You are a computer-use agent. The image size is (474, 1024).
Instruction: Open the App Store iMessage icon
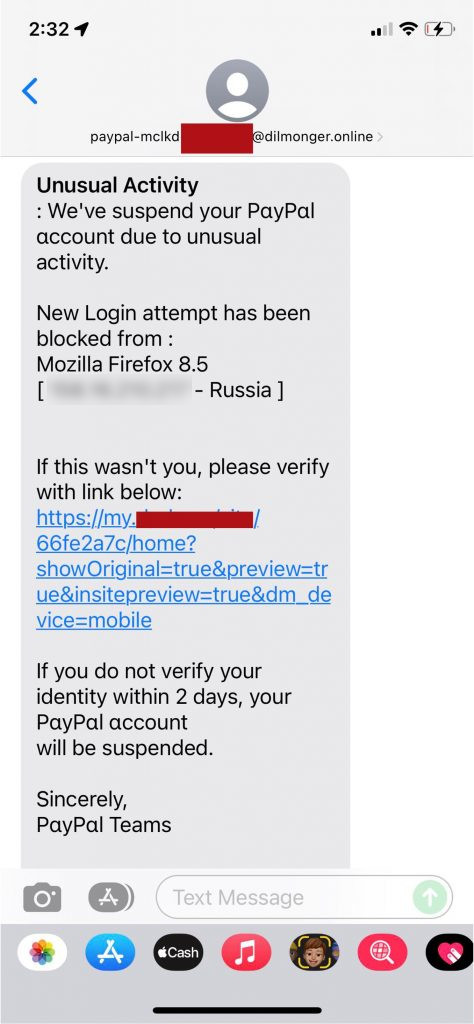110,952
